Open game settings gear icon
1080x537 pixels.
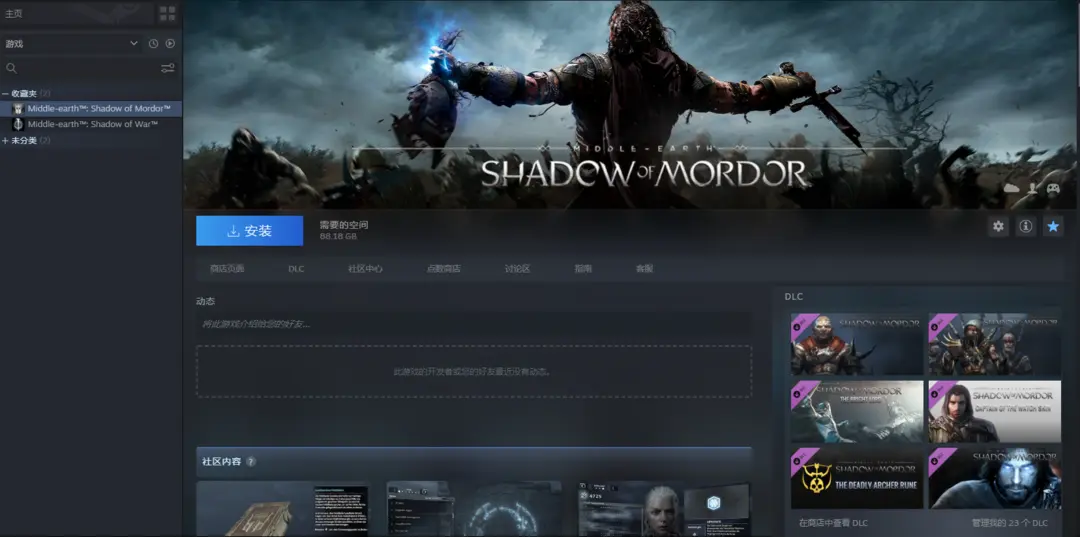pos(998,226)
